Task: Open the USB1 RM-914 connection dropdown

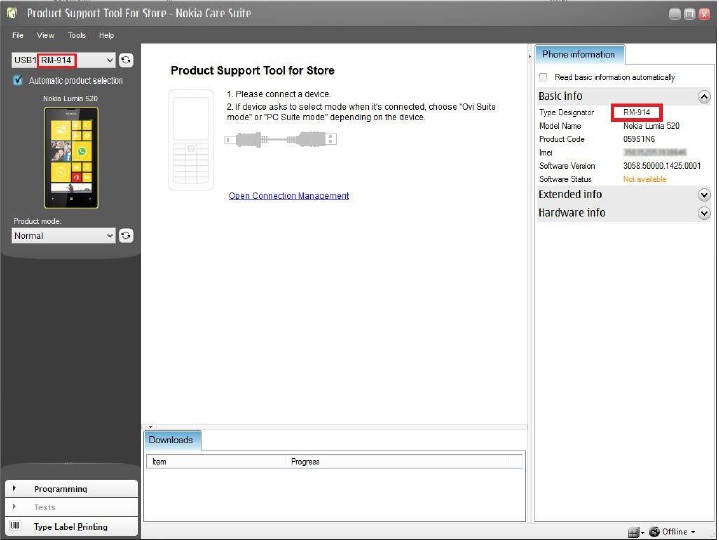Action: pos(63,60)
